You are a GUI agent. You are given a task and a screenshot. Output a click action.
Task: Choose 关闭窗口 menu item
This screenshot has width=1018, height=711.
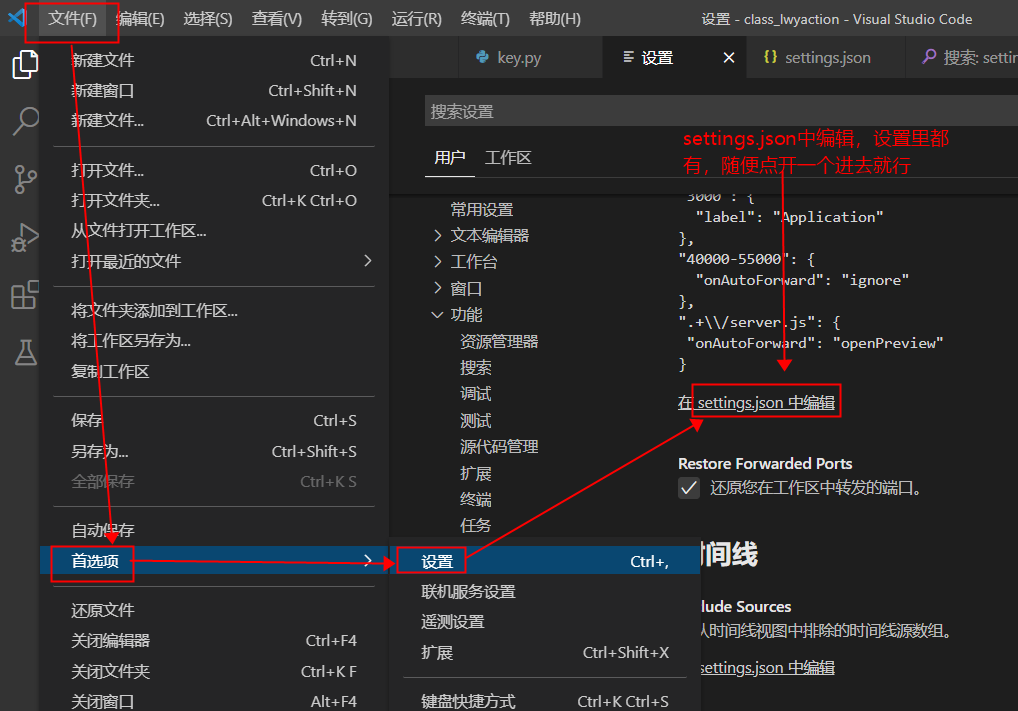pyautogui.click(x=214, y=701)
